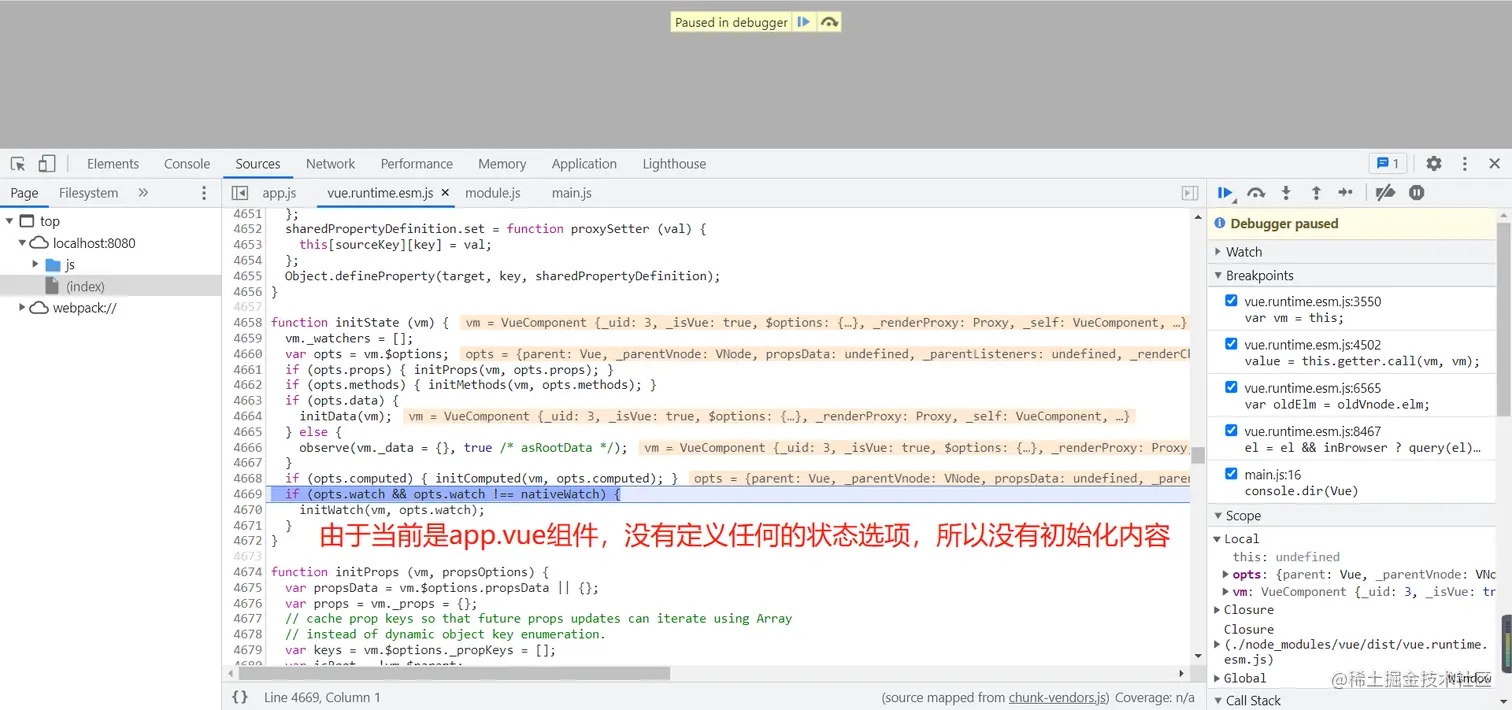
Task: Deactivate all breakpoints icon
Action: pos(1385,193)
